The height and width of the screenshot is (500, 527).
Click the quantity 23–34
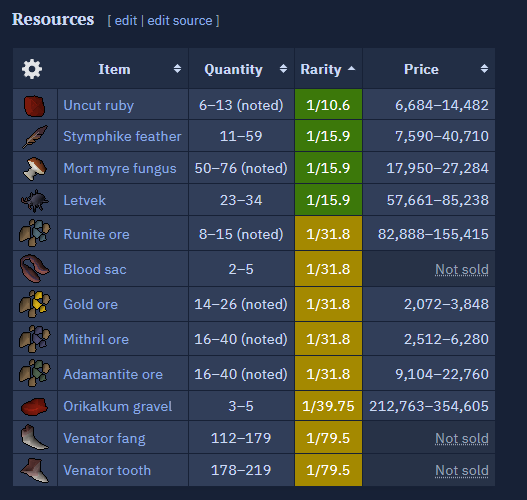241,200
